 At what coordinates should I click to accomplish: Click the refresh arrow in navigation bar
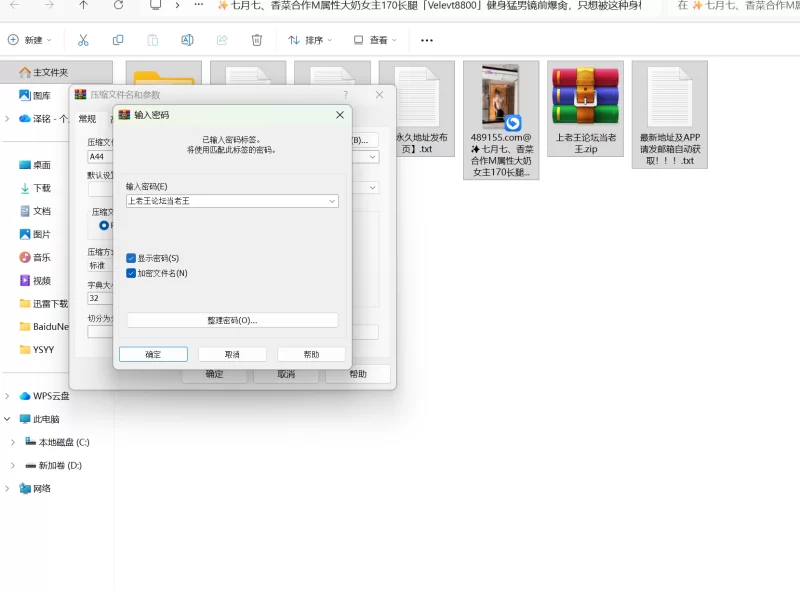click(x=118, y=5)
